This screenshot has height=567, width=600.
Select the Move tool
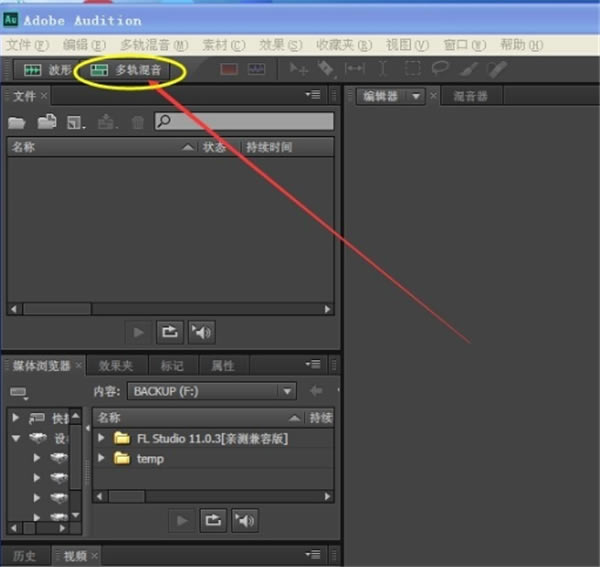click(298, 69)
